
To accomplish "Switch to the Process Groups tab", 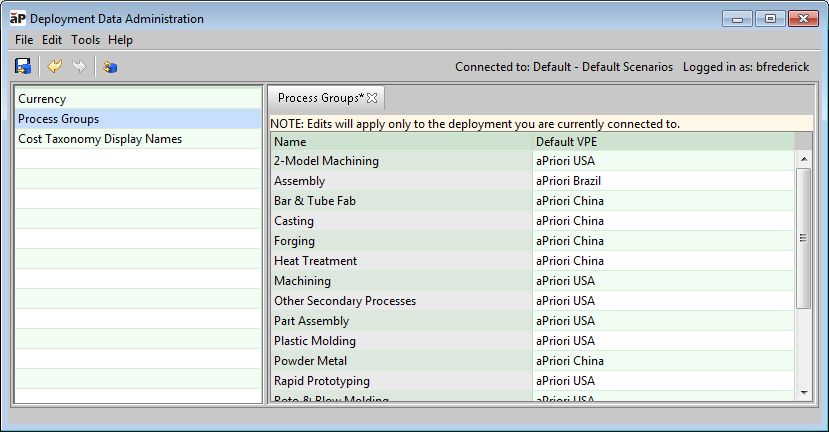I will coord(320,98).
